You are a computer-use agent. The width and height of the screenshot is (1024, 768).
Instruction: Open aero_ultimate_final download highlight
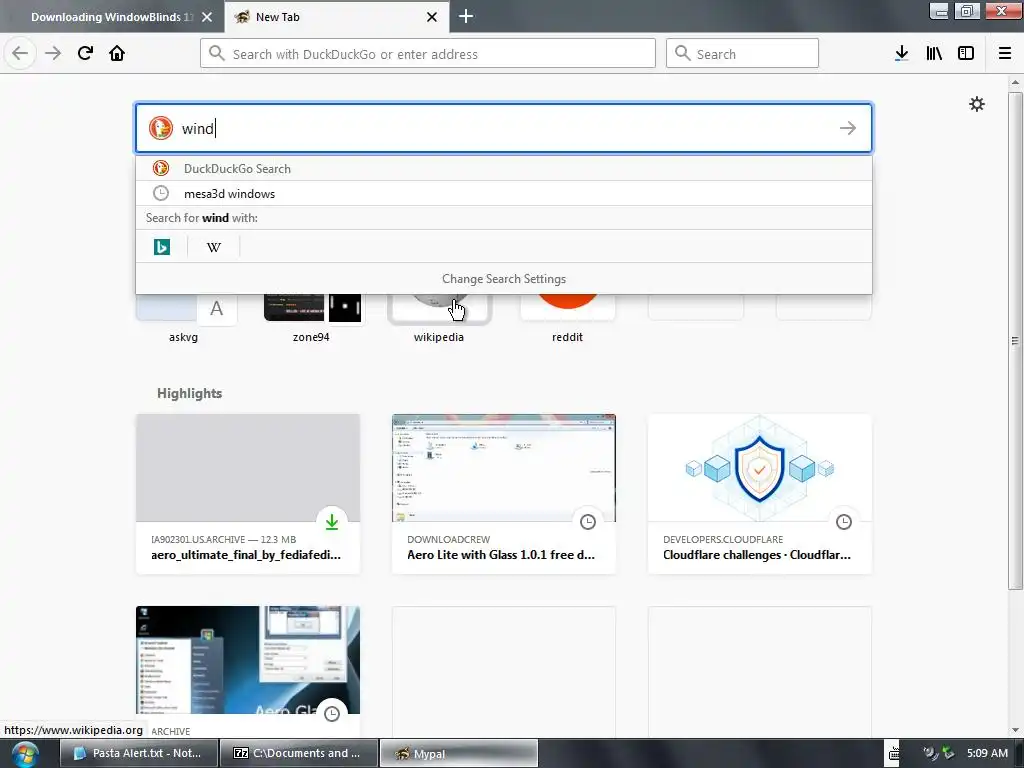tap(248, 494)
